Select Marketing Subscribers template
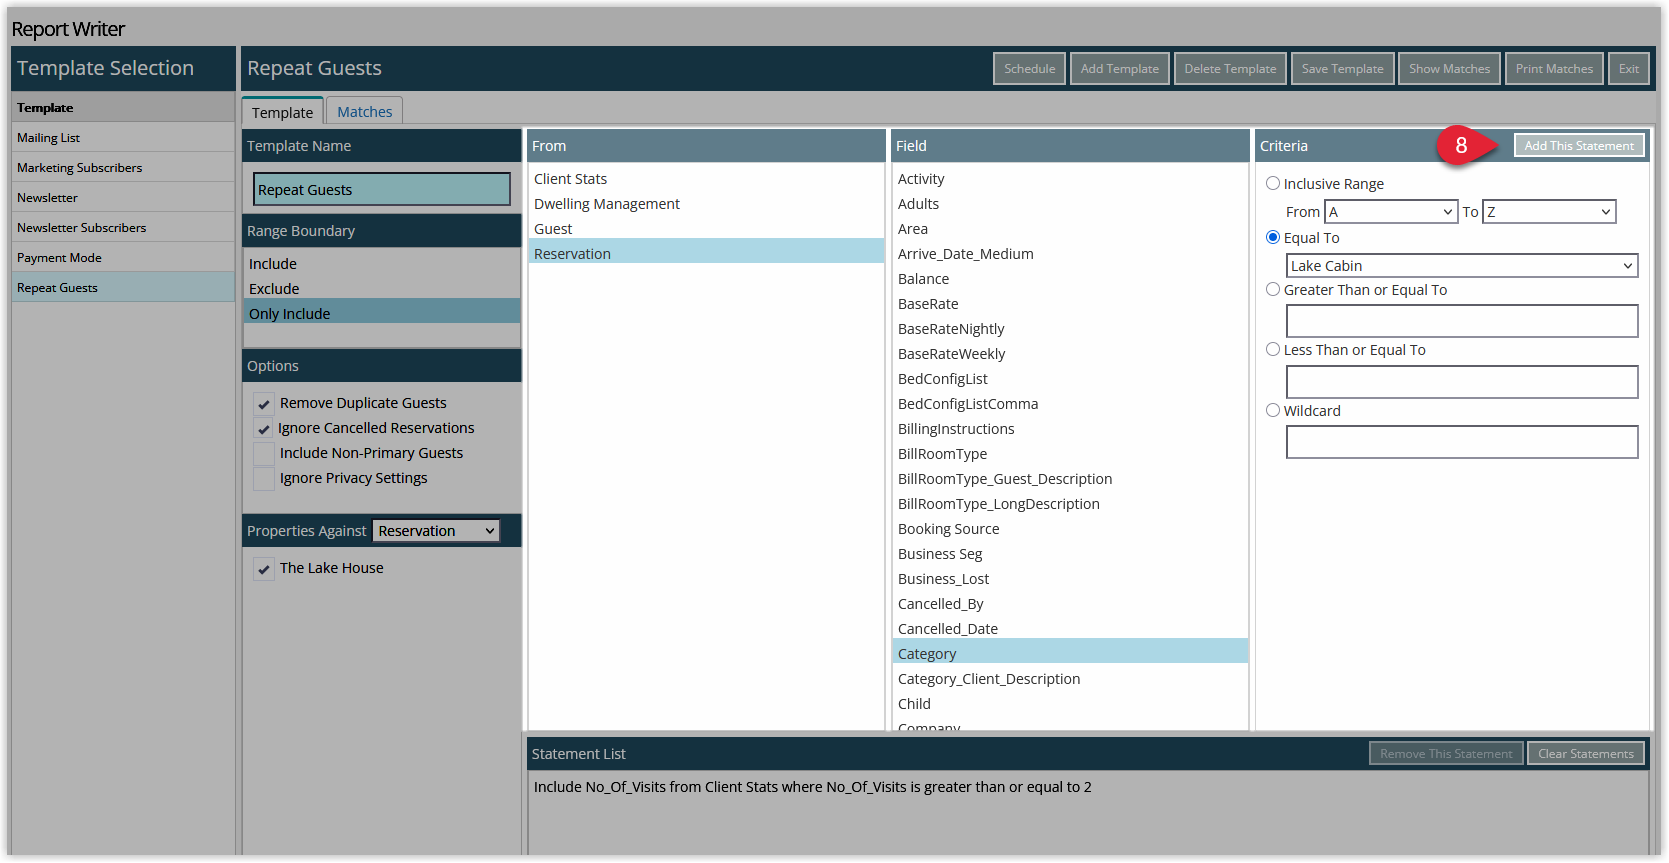This screenshot has width=1669, height=863. click(123, 167)
